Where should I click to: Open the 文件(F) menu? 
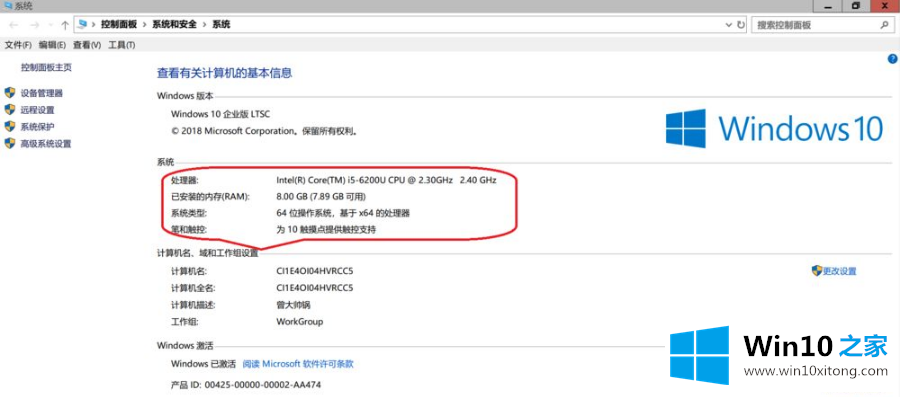tap(18, 45)
